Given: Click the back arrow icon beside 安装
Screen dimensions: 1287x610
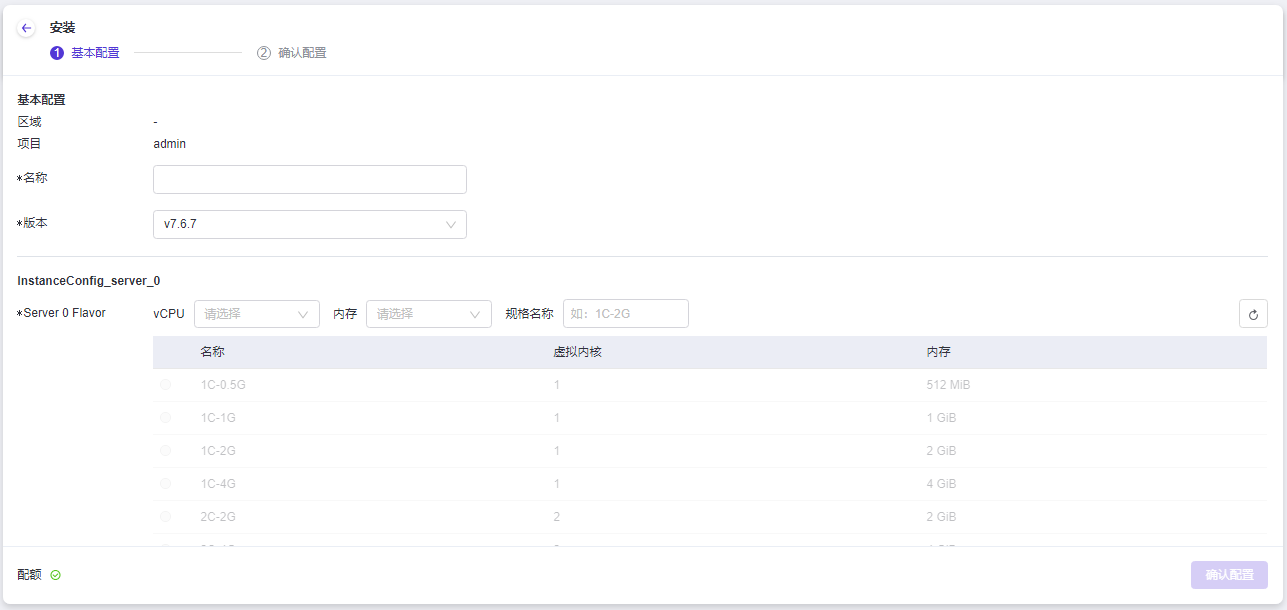Looking at the screenshot, I should point(27,28).
